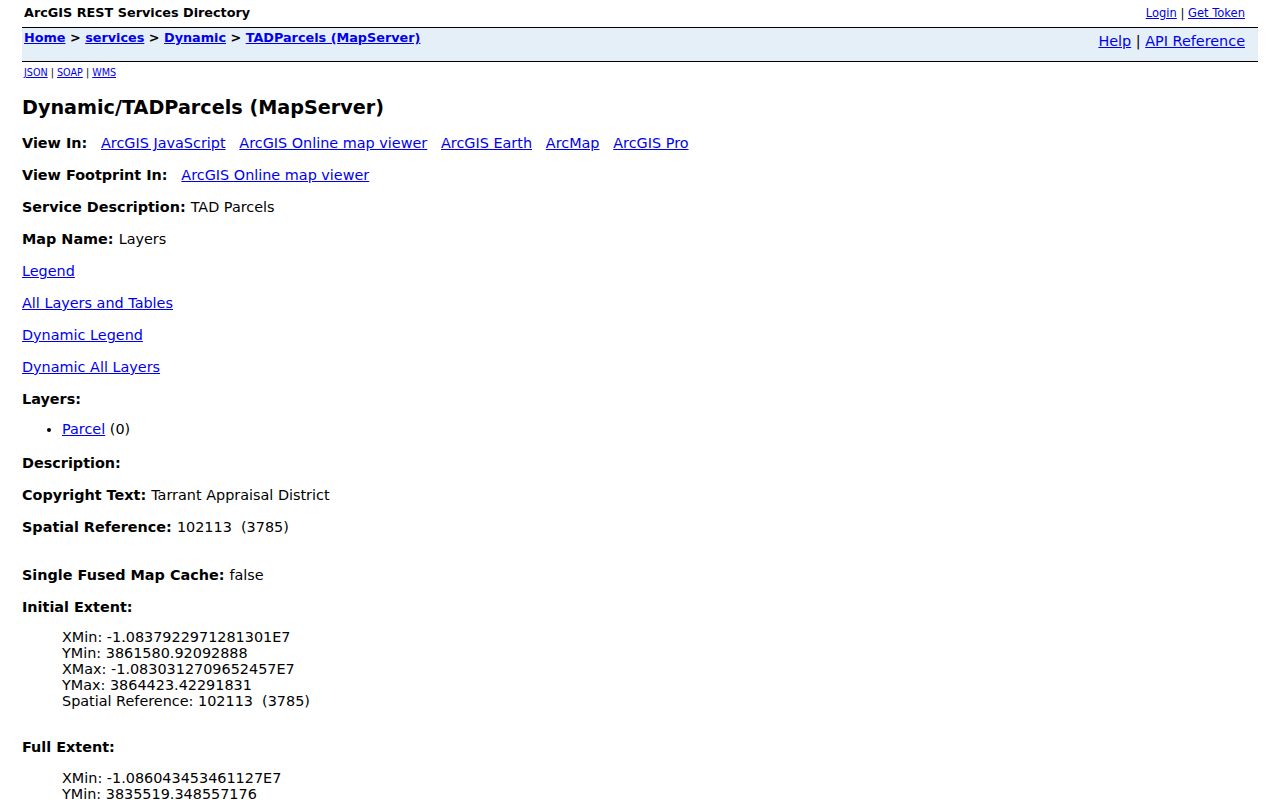1280x800 pixels.
Task: Open TADParcels (MapServer) breadcrumb link
Action: pos(333,38)
